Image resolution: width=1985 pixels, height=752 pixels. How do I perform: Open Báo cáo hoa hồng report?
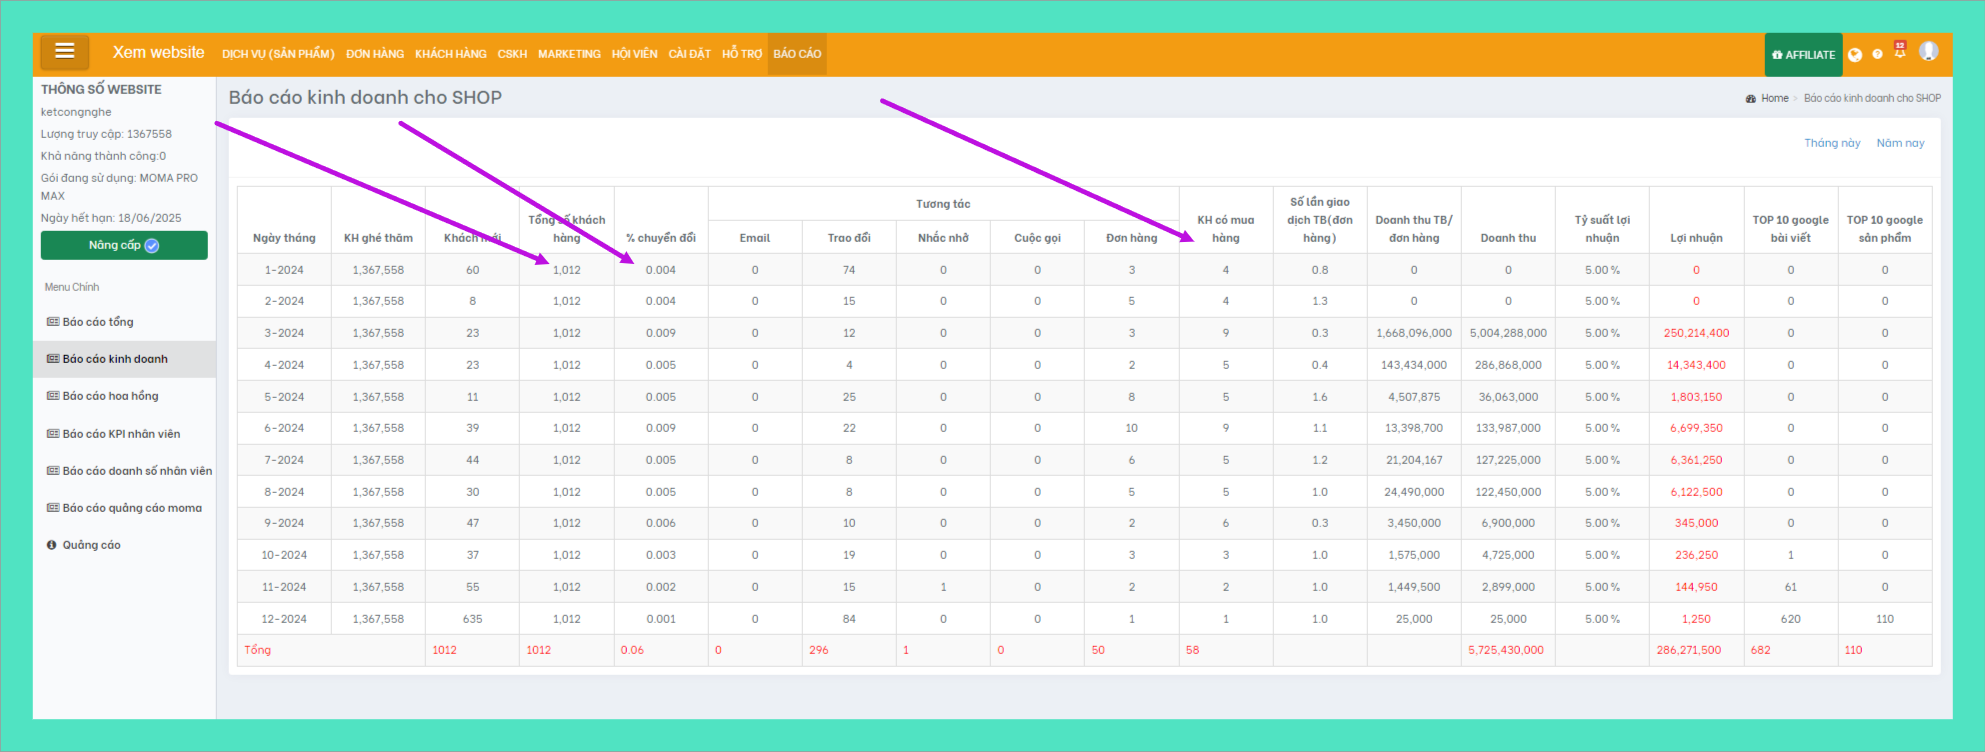coord(110,396)
